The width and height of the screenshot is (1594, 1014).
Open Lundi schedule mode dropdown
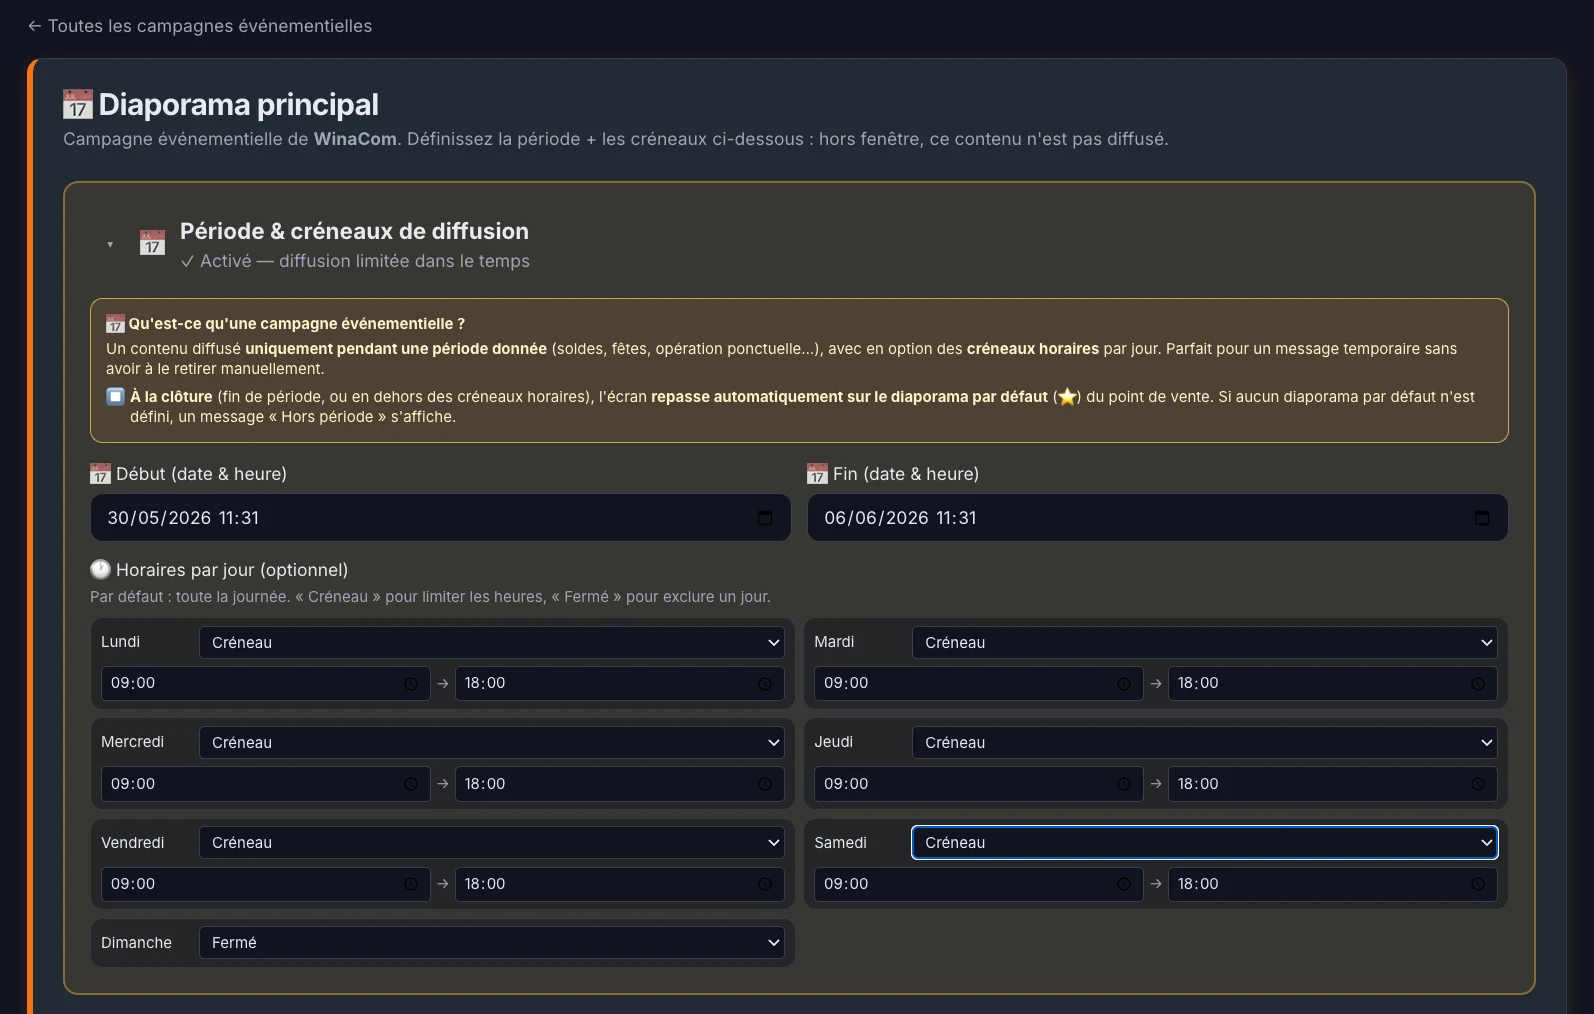[x=492, y=642]
